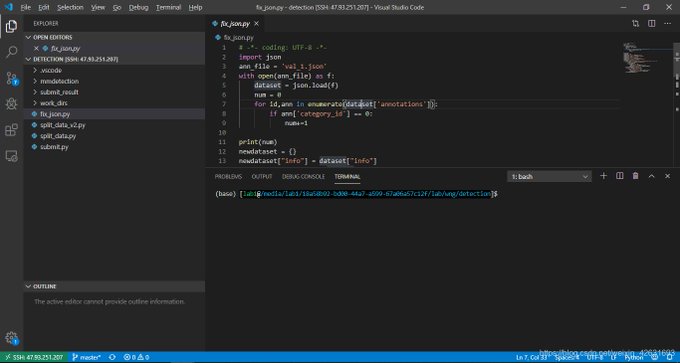The height and width of the screenshot is (363, 680).
Task: Open the Extensions view icon
Action: tap(11, 130)
